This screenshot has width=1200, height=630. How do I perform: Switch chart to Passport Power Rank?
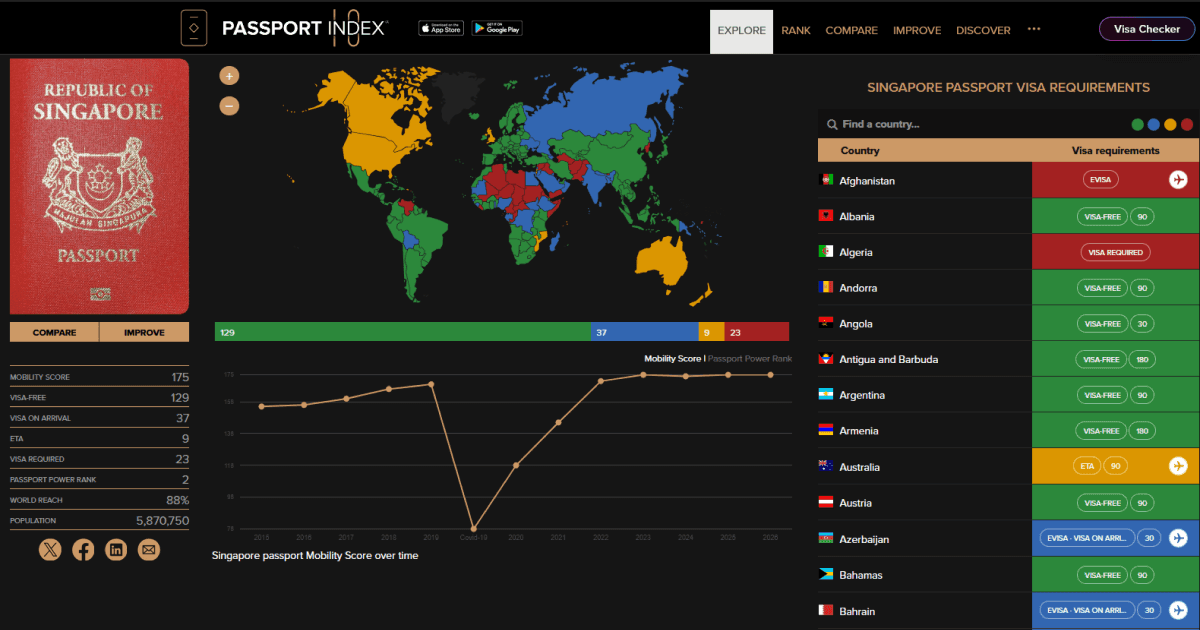pos(750,358)
